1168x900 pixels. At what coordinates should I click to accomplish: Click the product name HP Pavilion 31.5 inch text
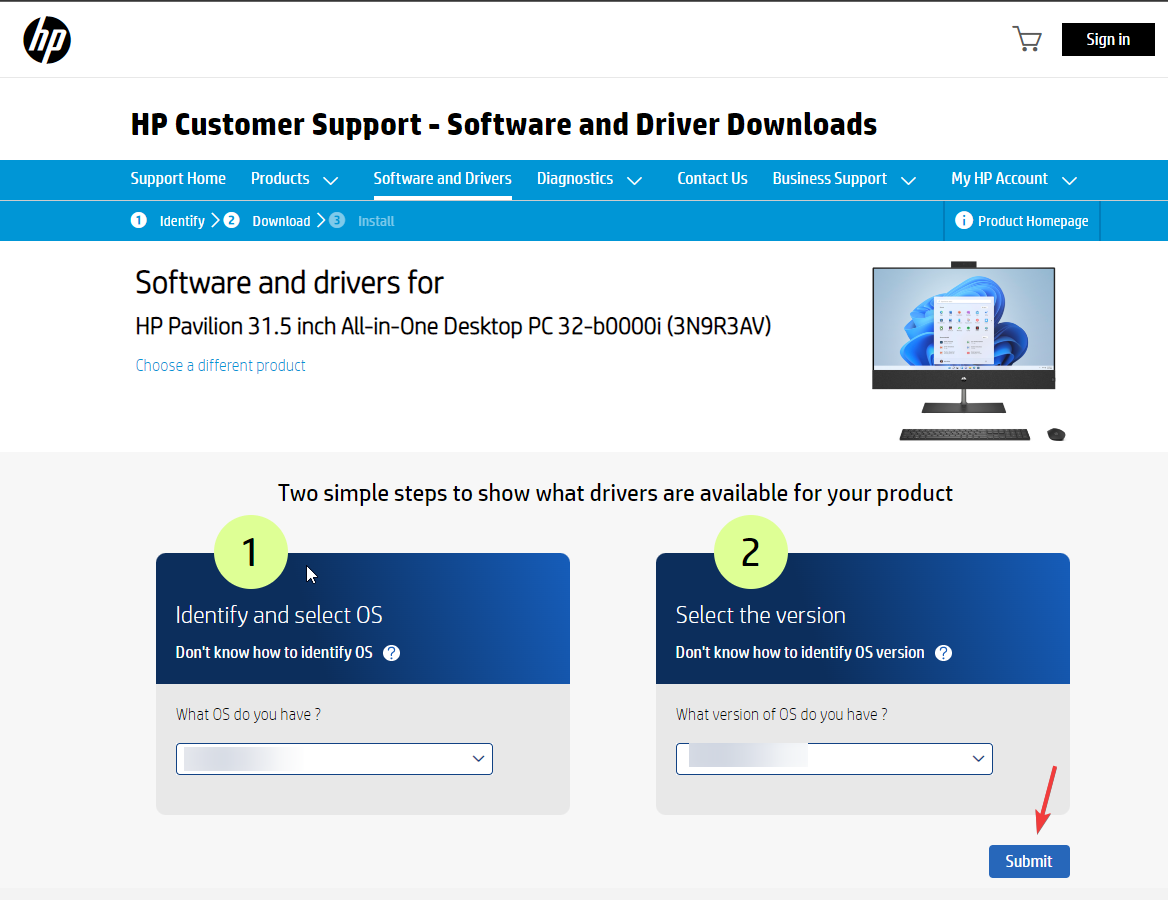click(x=453, y=326)
